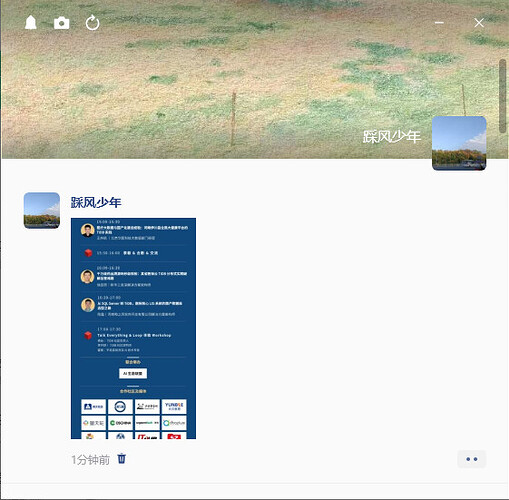The image size is (509, 500).
Task: Click the camera icon to post
Action: coord(62,23)
